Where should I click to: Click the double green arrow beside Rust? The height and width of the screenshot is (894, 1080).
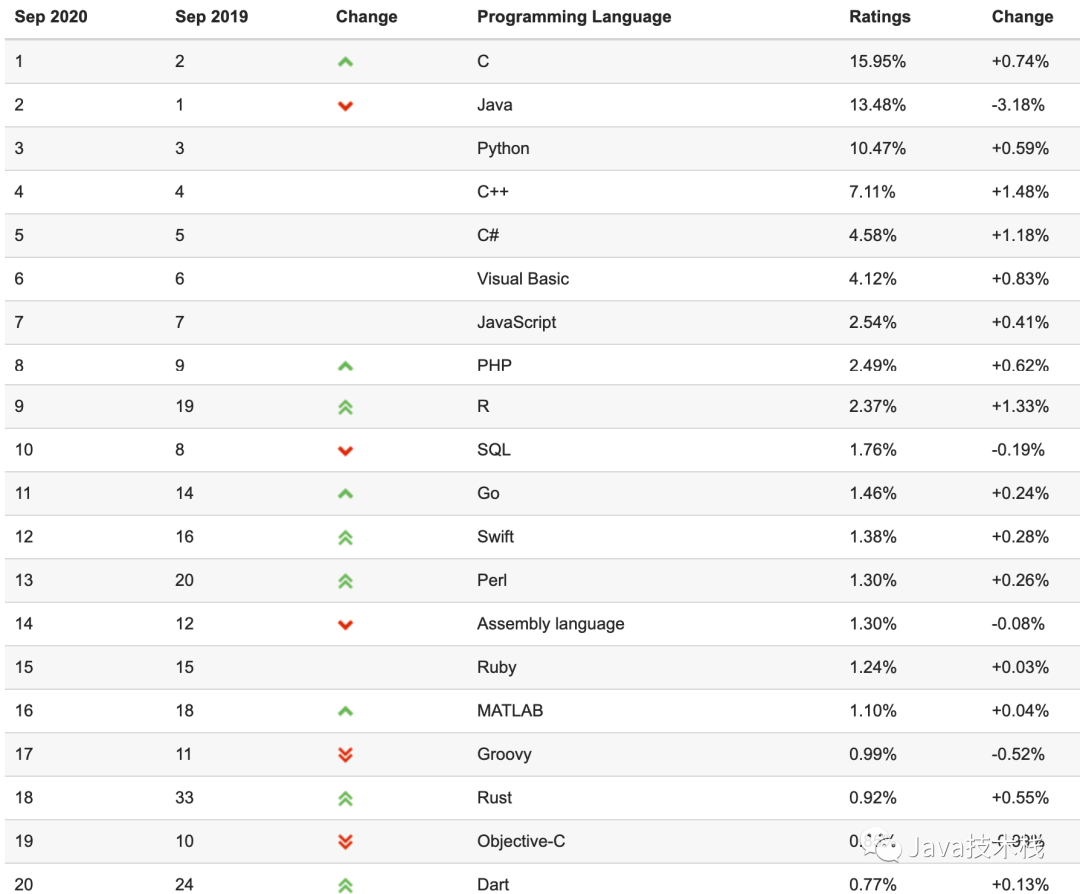tap(345, 798)
